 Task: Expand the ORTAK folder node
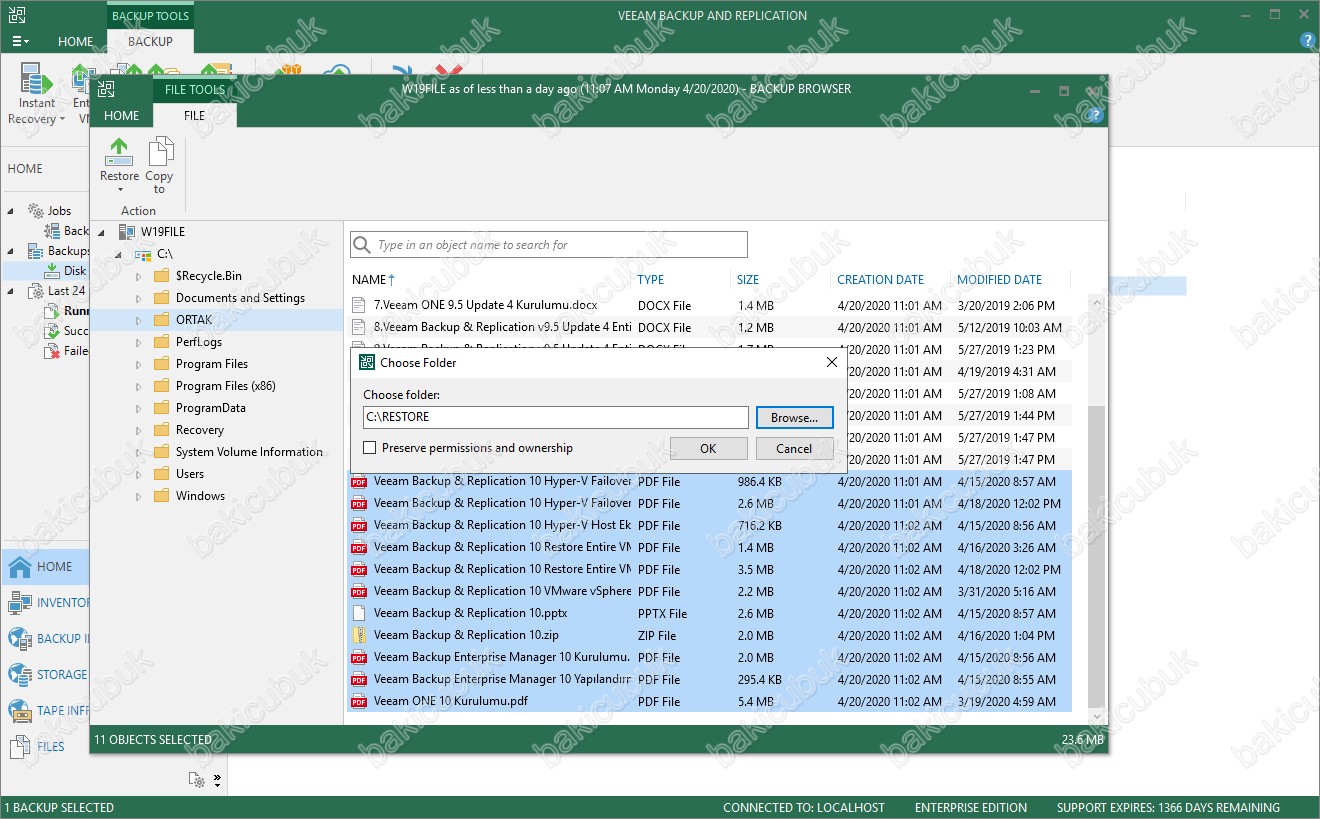pos(138,320)
